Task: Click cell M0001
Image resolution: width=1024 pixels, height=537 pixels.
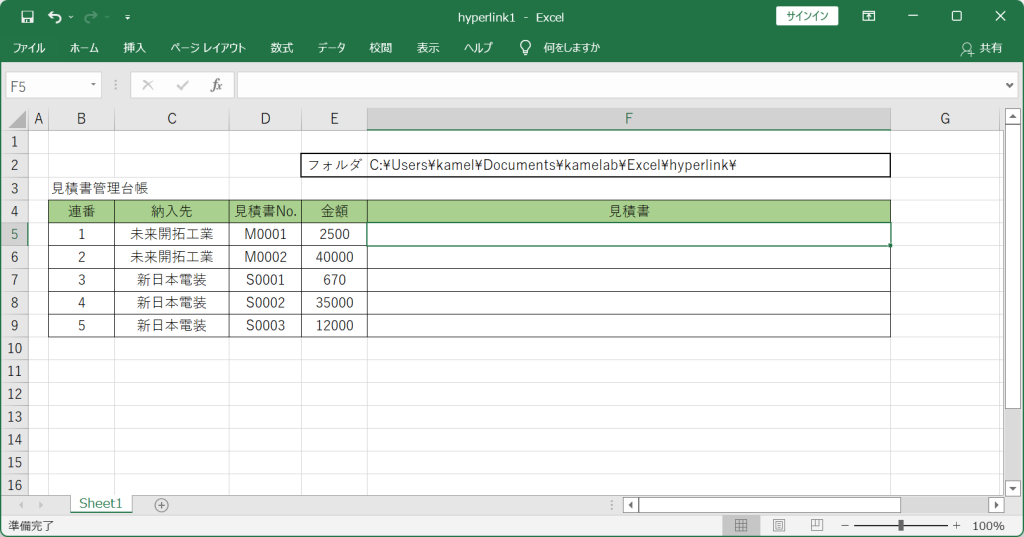Action: pyautogui.click(x=265, y=234)
